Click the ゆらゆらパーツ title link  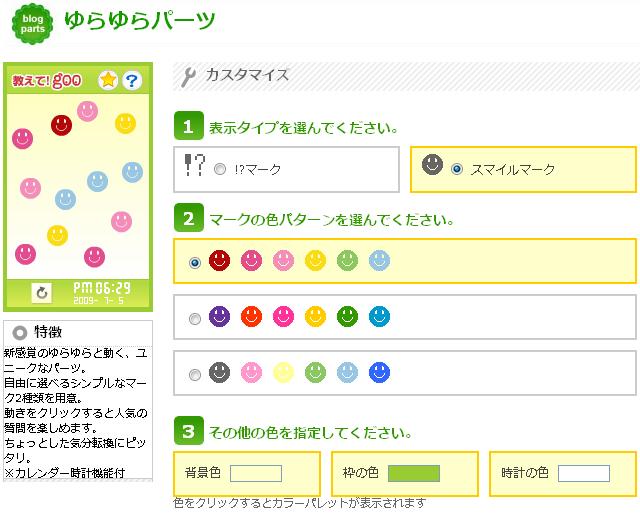coord(139,20)
